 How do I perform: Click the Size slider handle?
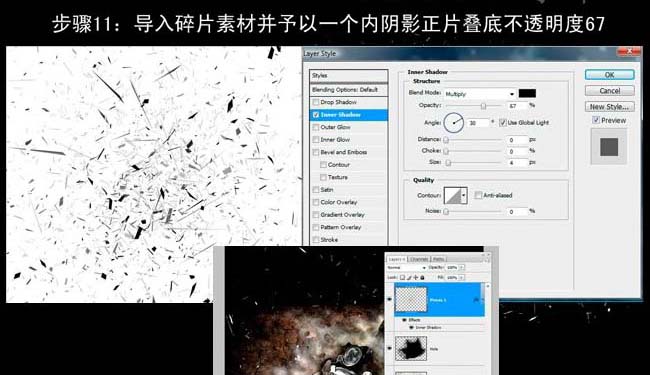pos(448,163)
